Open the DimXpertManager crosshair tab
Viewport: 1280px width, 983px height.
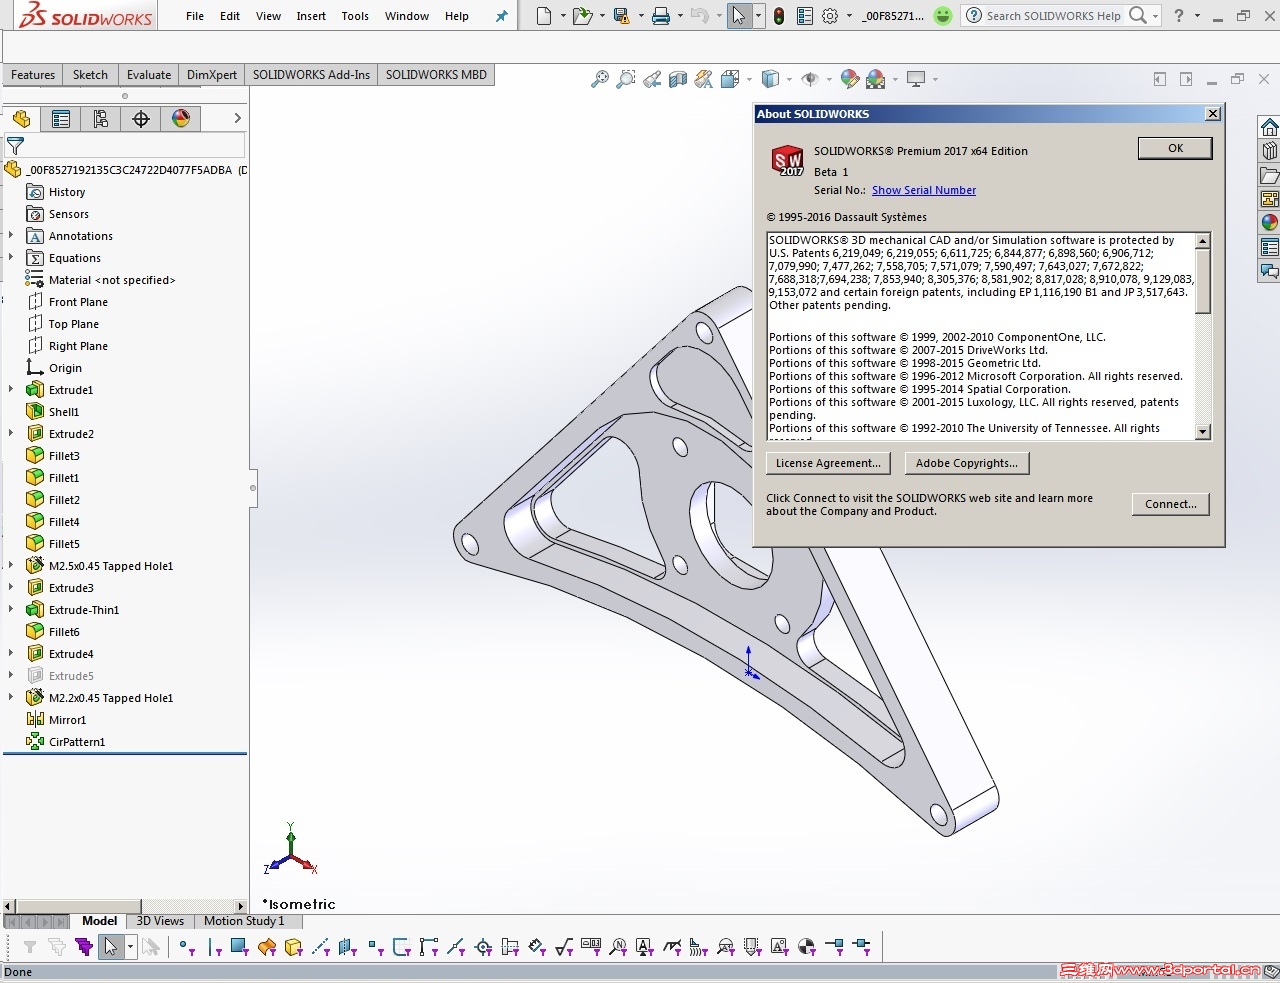[x=141, y=119]
